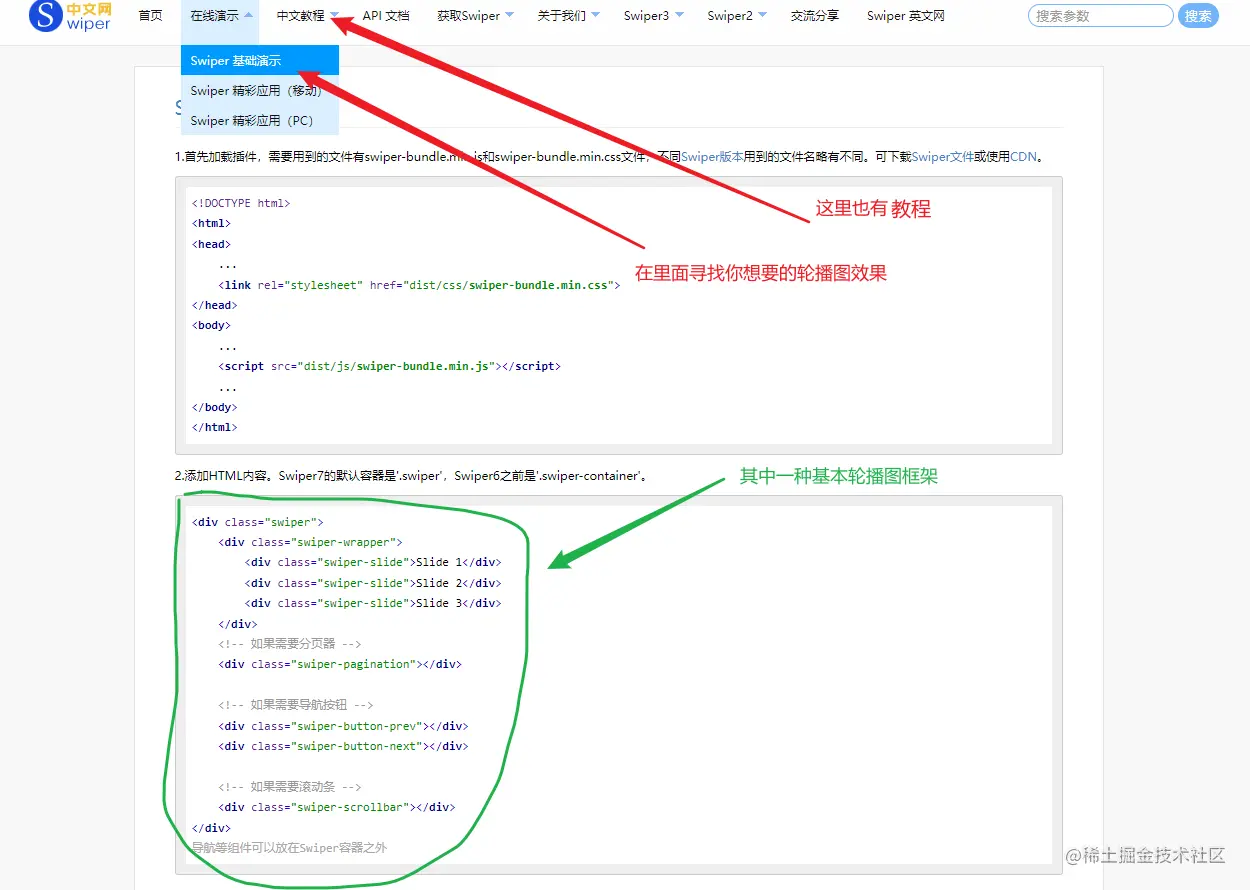Open the 关于我们 menu
1250x890 pixels.
(x=562, y=16)
